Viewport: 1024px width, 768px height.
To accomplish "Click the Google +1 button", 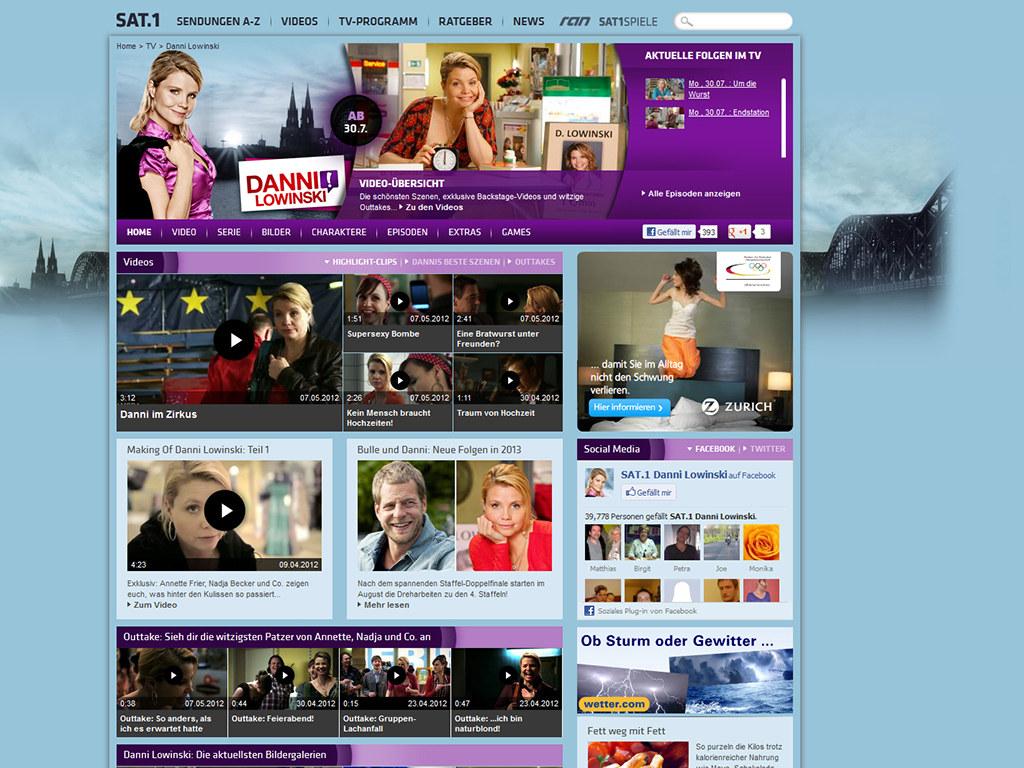I will [739, 232].
